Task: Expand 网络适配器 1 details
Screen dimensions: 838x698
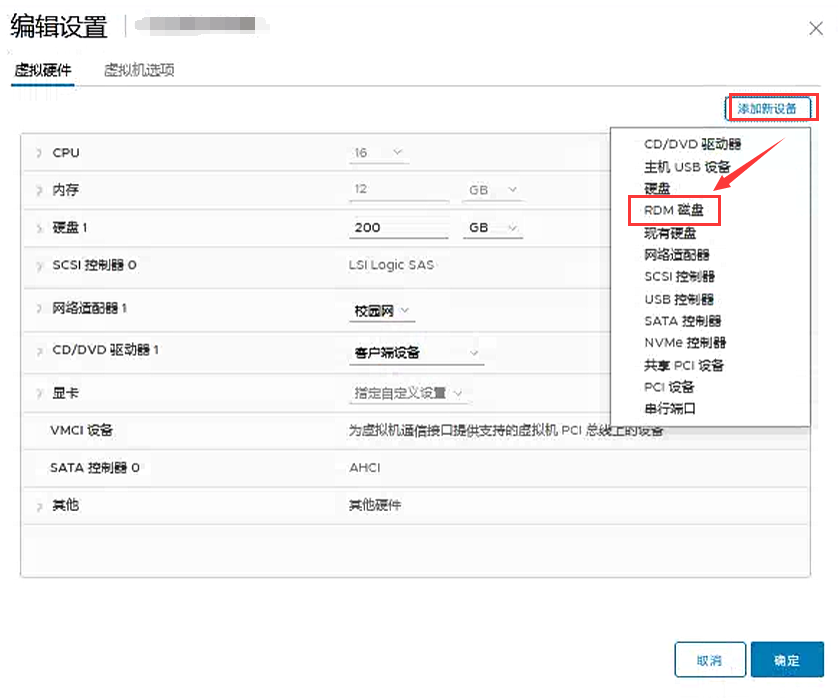Action: tap(39, 308)
